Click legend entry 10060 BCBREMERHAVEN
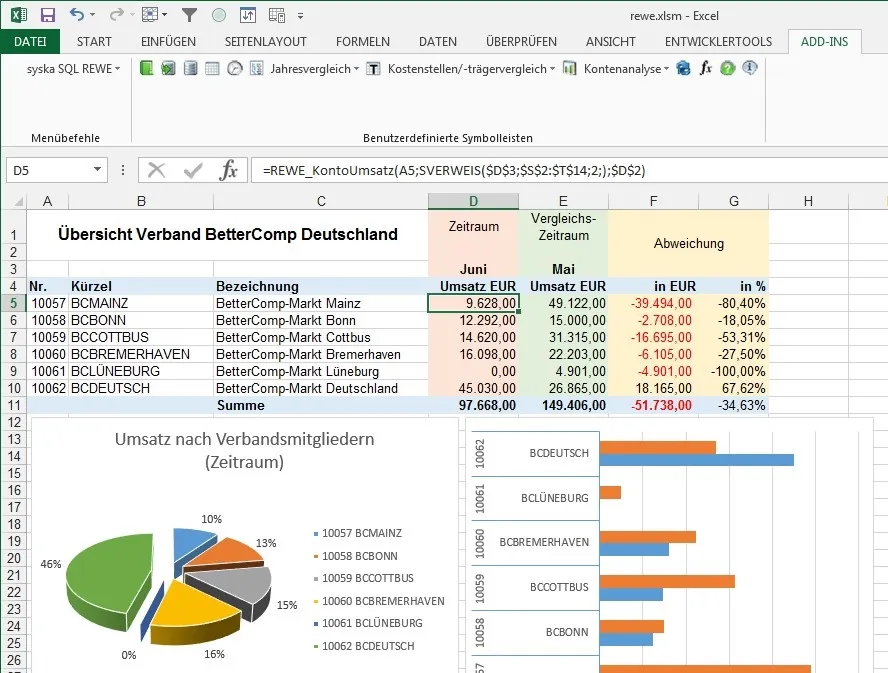The height and width of the screenshot is (673, 888). [x=379, y=601]
